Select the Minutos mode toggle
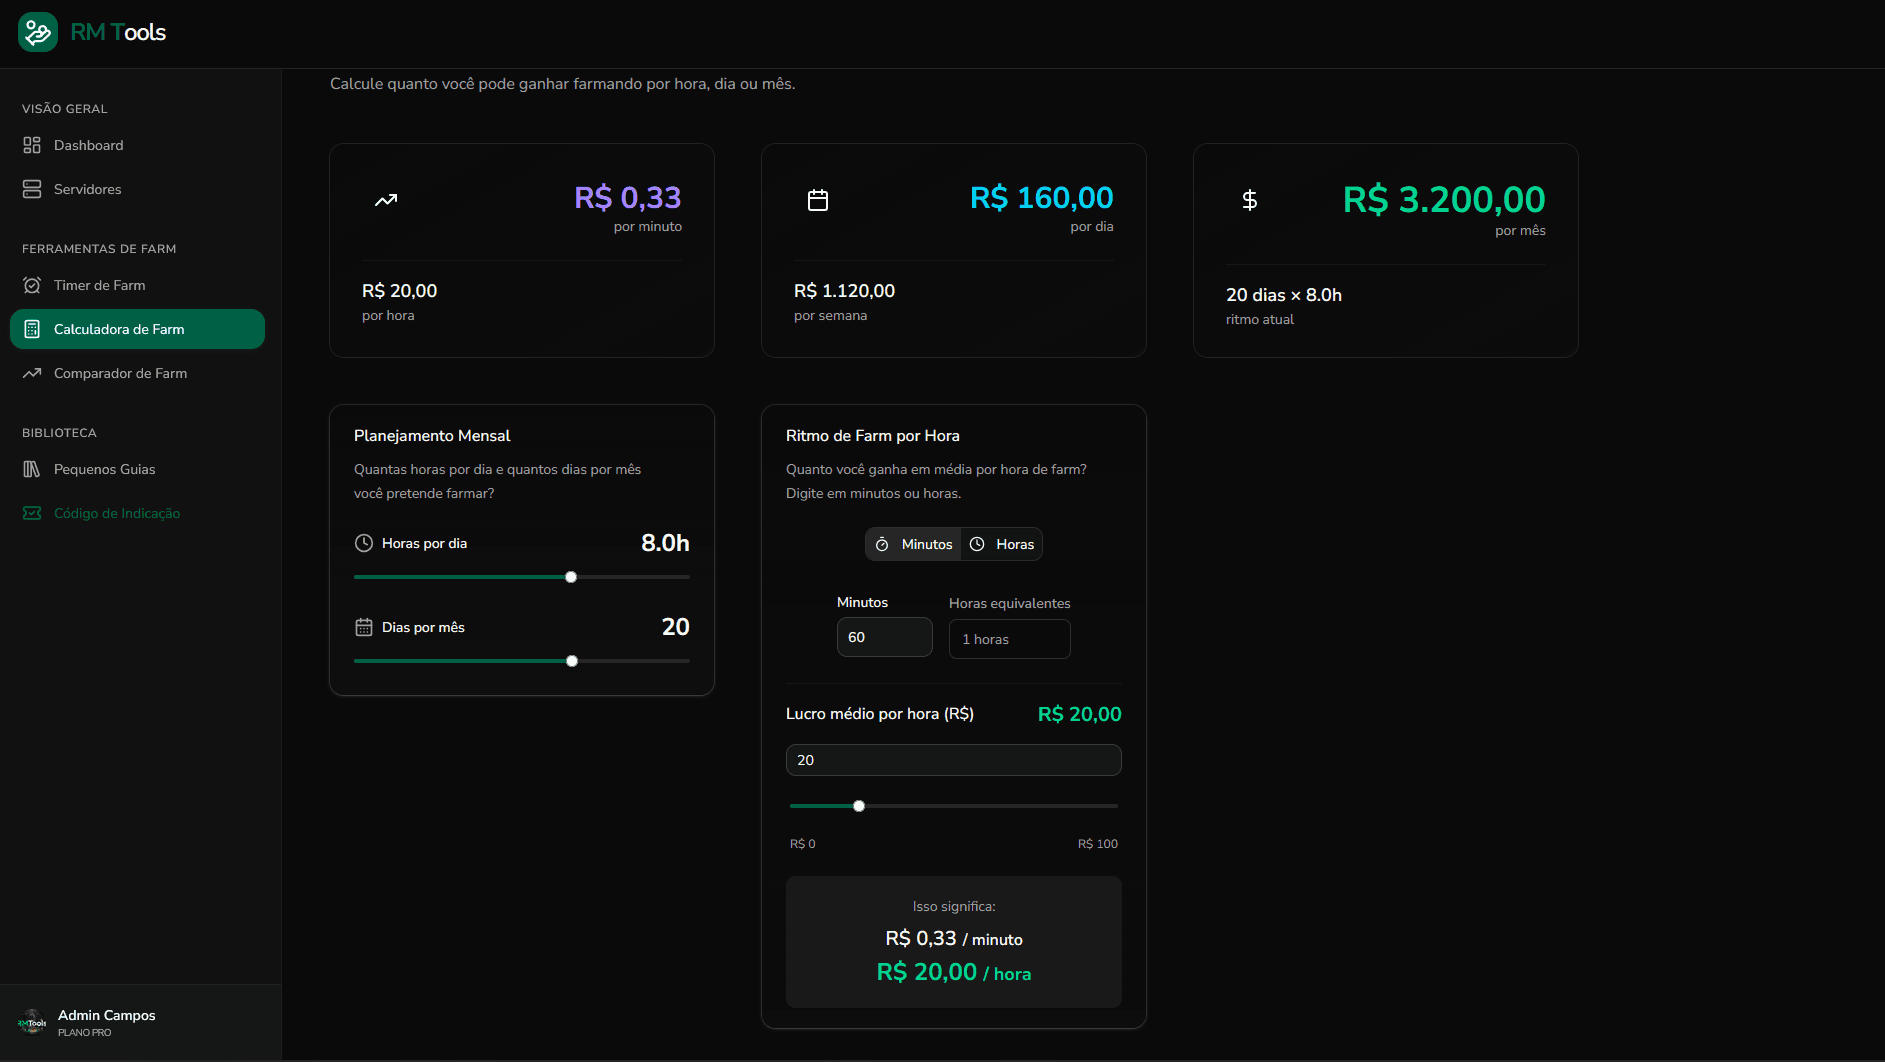This screenshot has width=1885, height=1062. click(x=912, y=544)
